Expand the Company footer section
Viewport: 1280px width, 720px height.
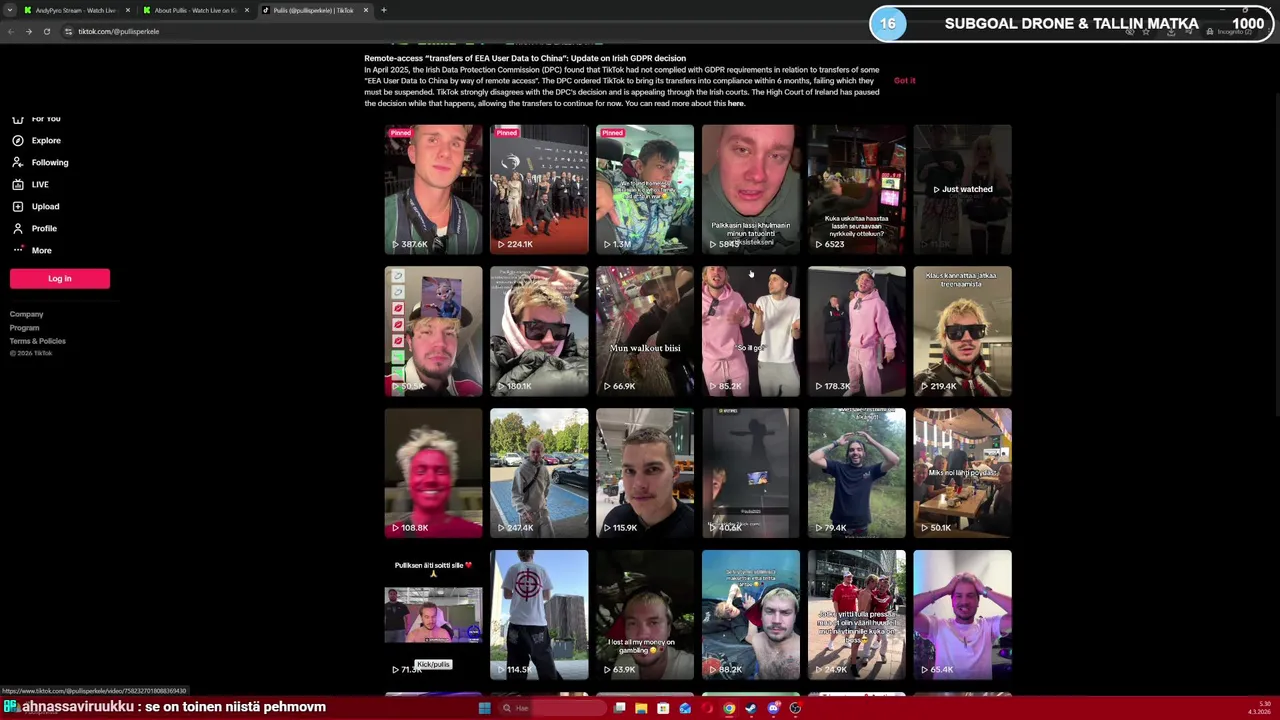pos(27,314)
